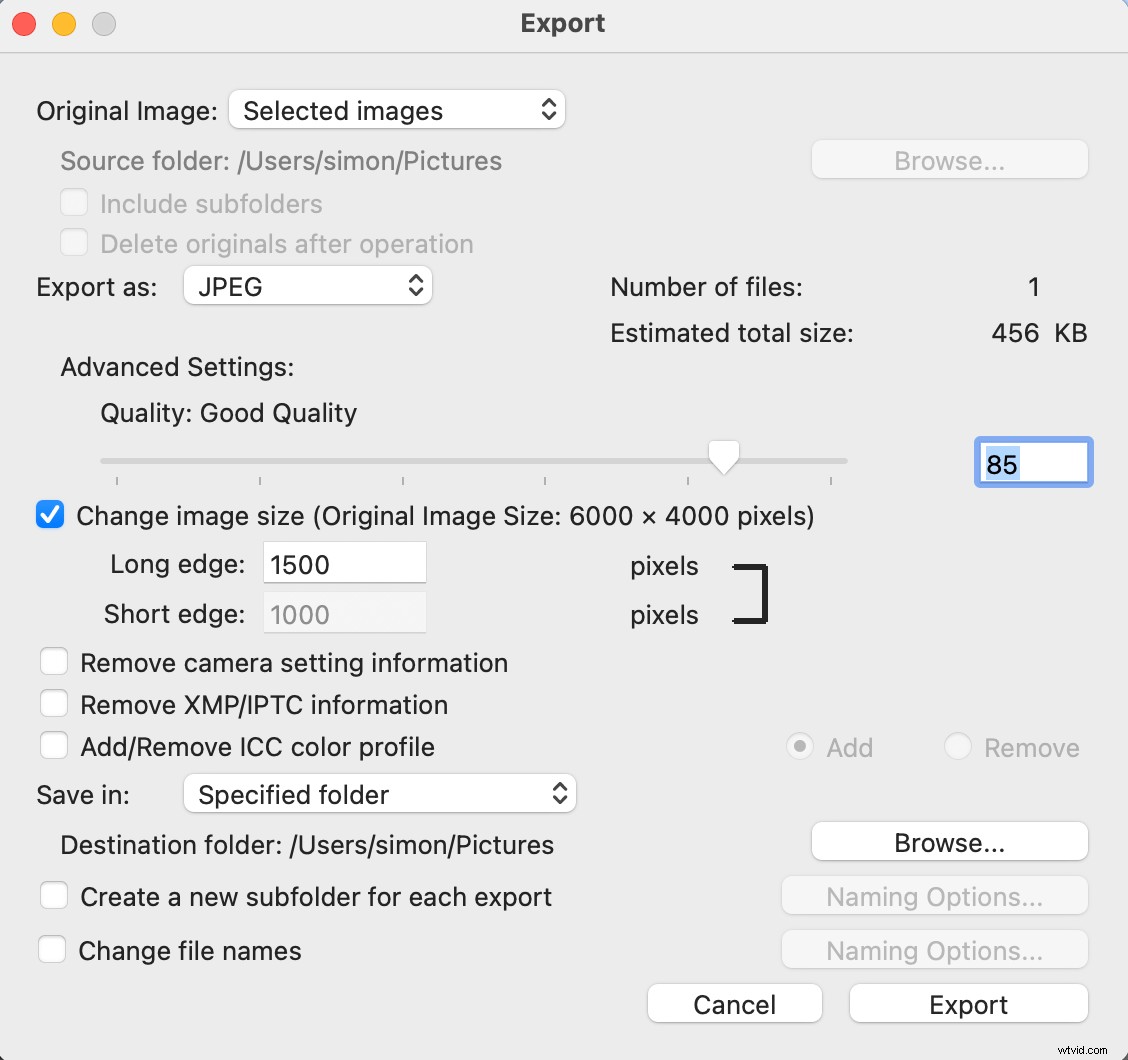The width and height of the screenshot is (1128, 1060).
Task: Open the Original Image dropdown
Action: [x=396, y=110]
